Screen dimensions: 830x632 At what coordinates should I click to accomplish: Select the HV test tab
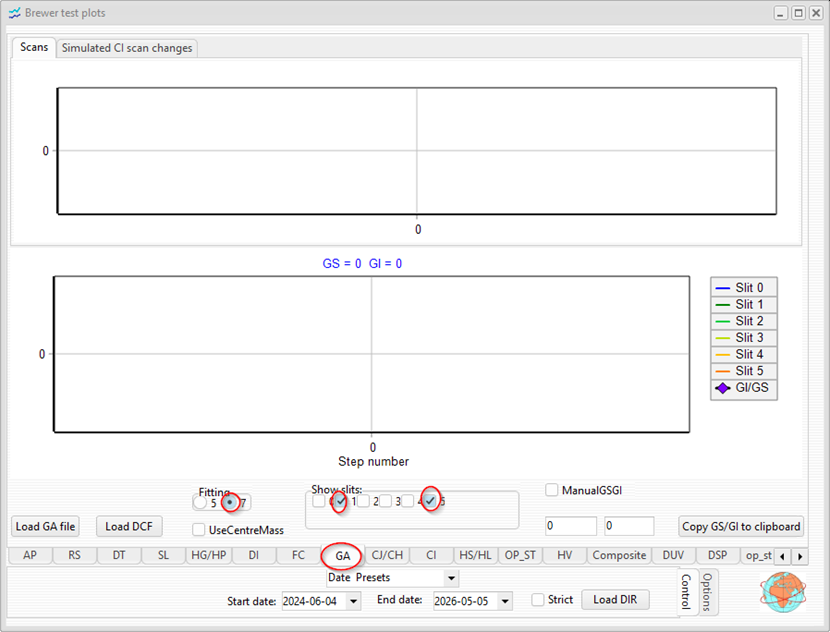[564, 555]
